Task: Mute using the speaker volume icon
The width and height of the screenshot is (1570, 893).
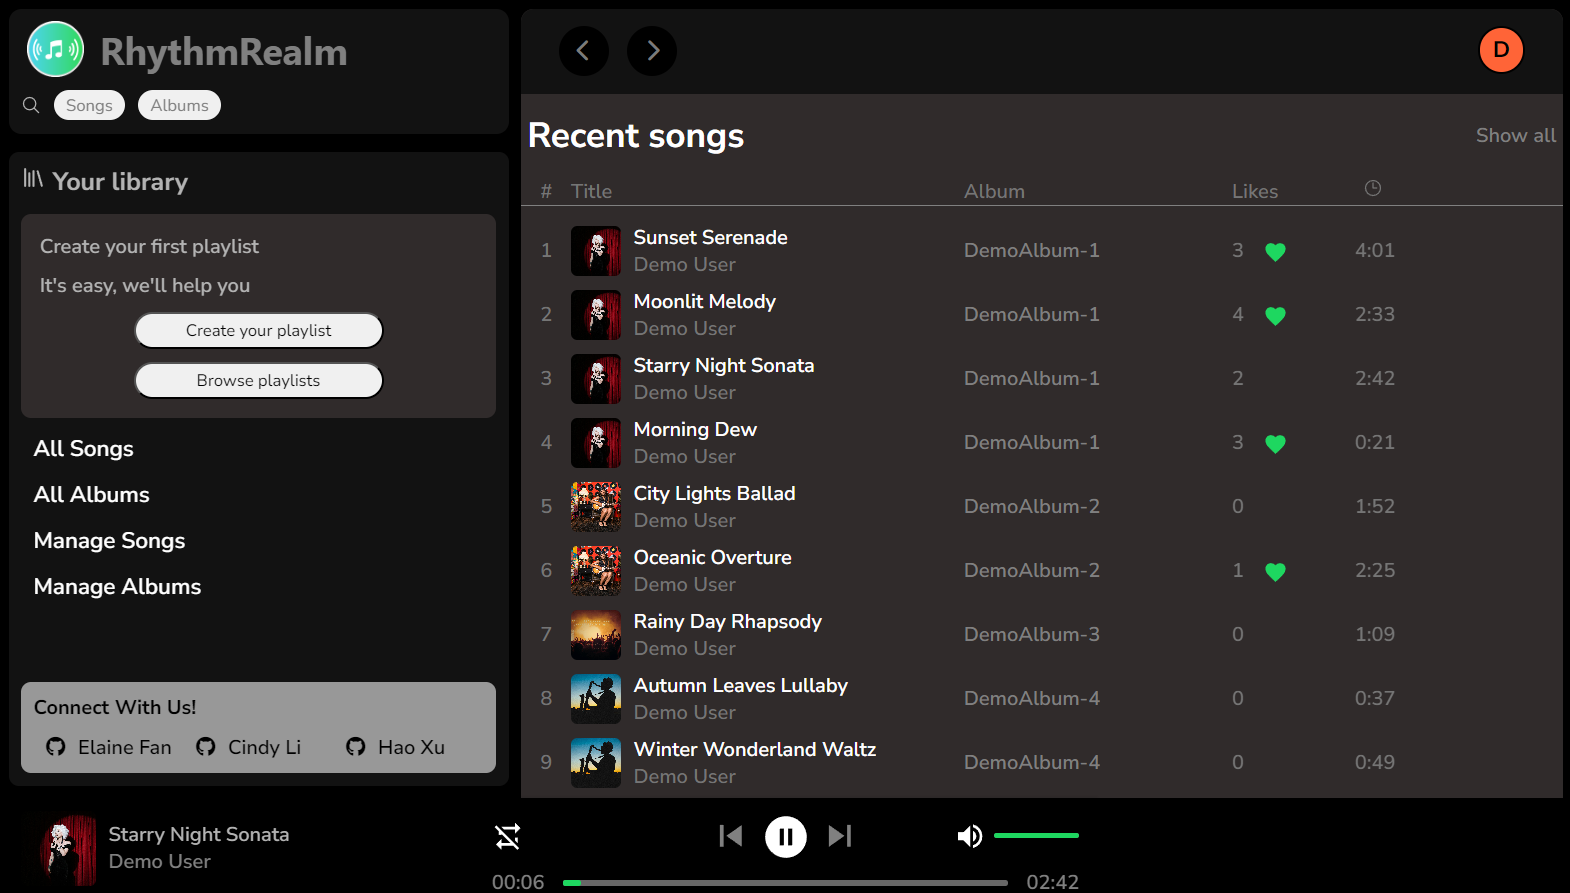Action: 969,836
